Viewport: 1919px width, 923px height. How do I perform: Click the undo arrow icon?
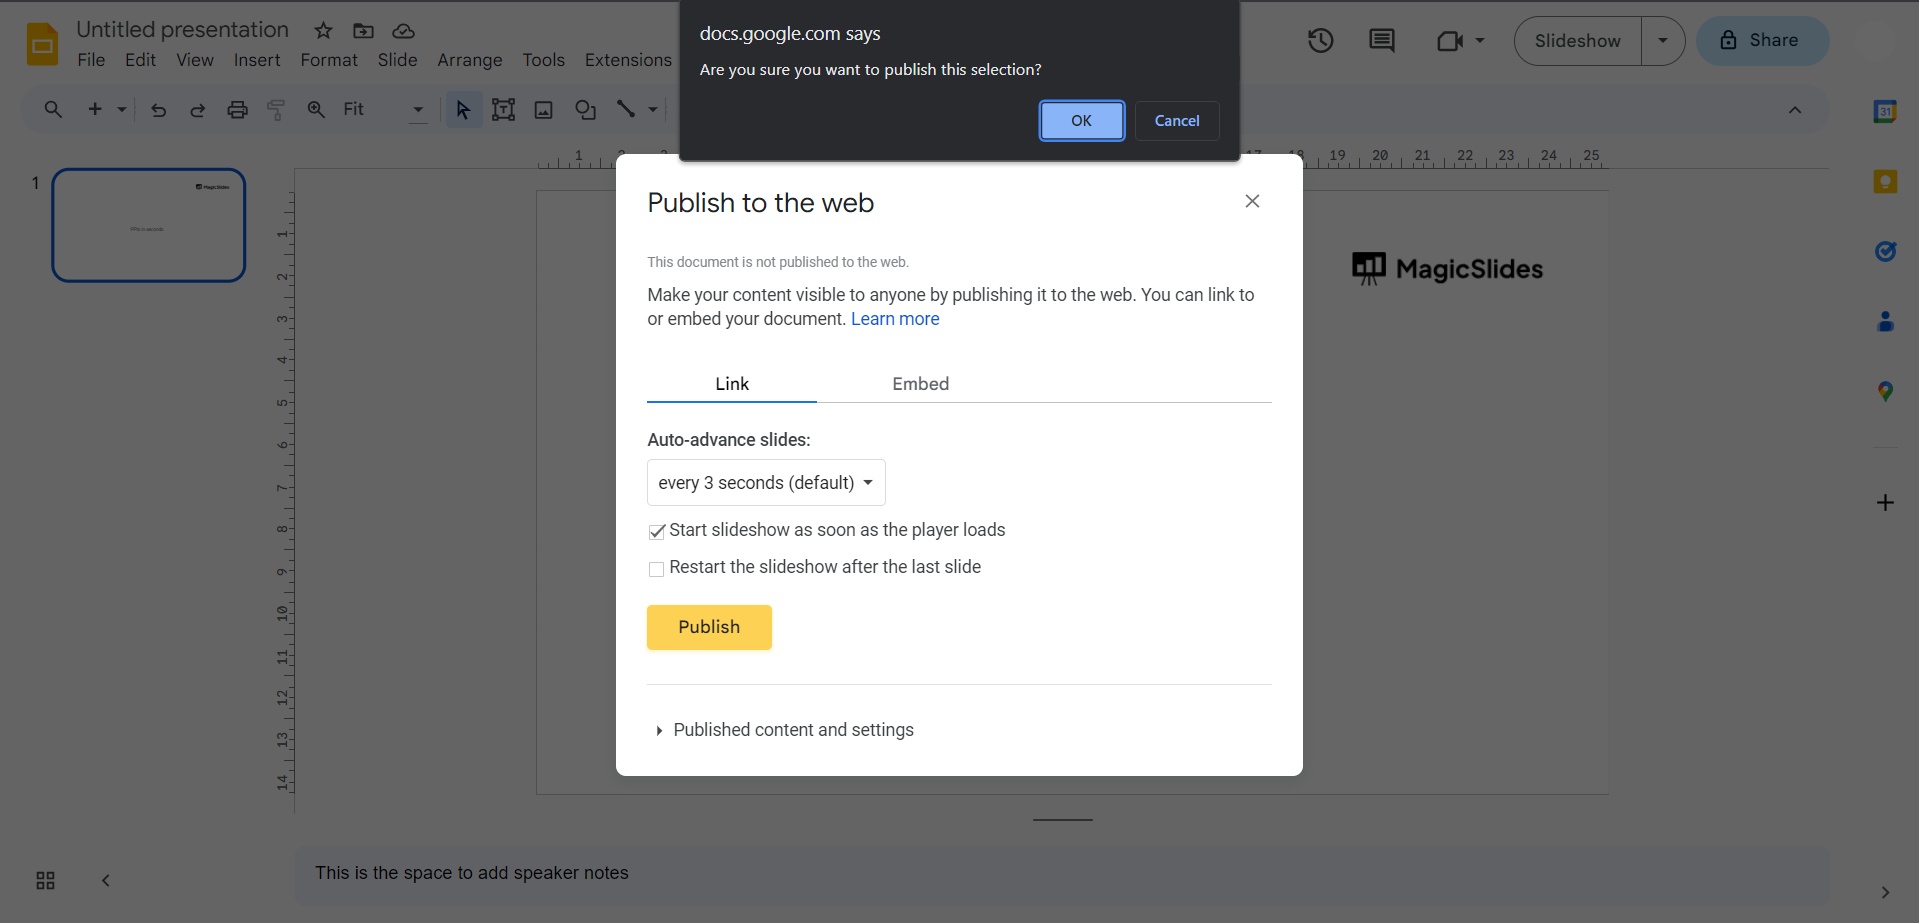click(x=158, y=110)
